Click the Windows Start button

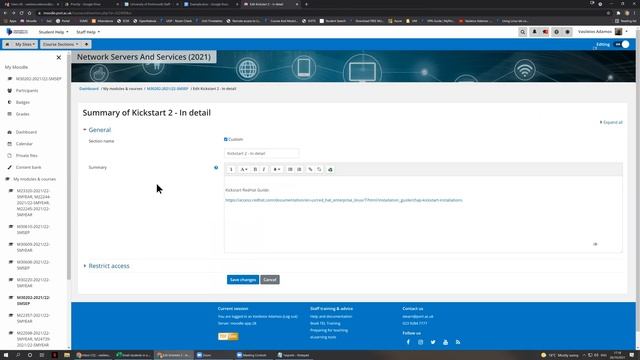(x=6, y=355)
